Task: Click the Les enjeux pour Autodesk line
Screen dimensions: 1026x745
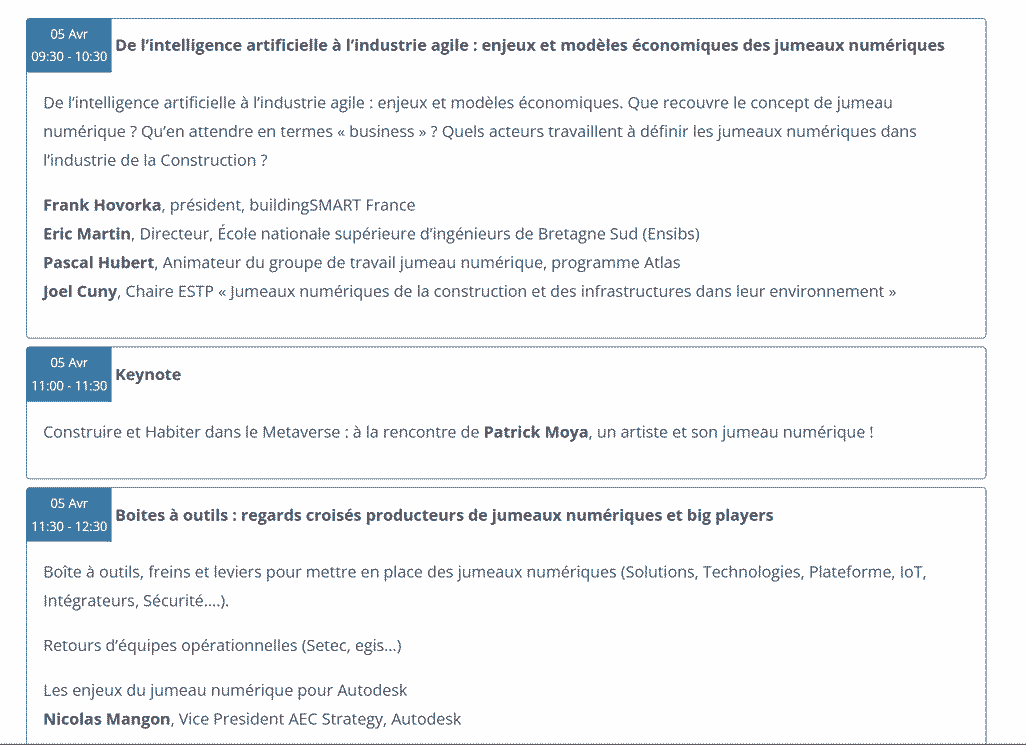Action: pyautogui.click(x=225, y=690)
